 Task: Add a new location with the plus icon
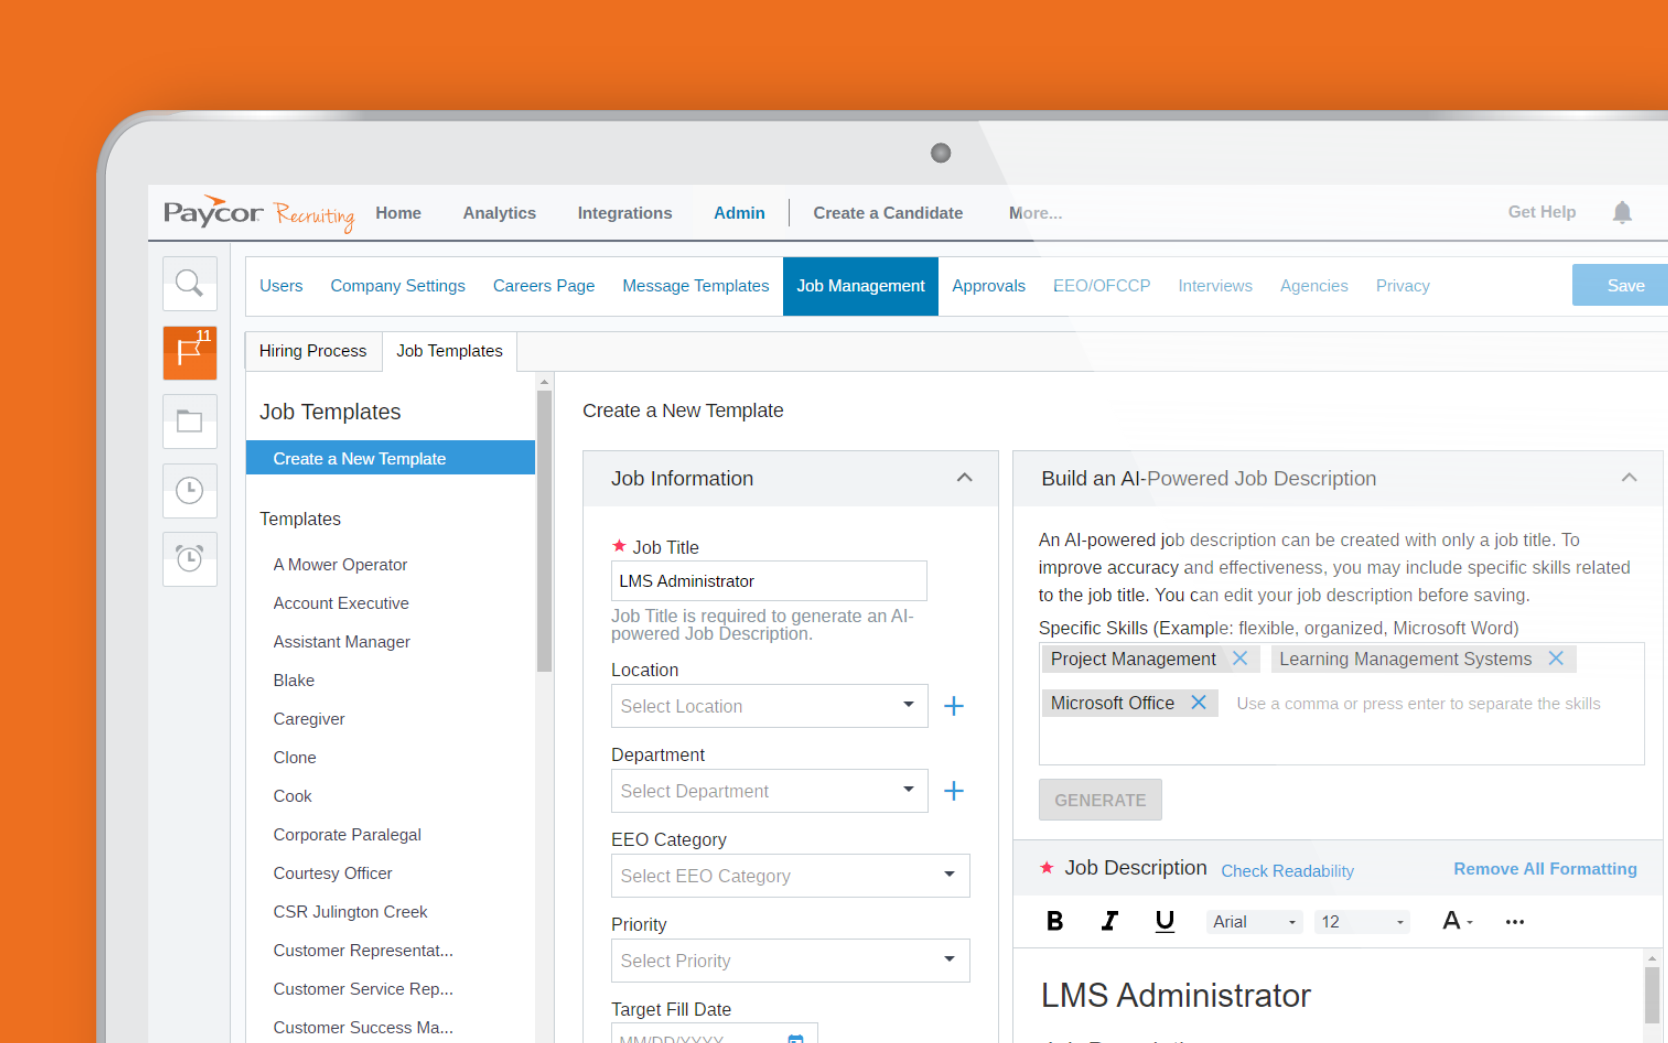tap(954, 706)
